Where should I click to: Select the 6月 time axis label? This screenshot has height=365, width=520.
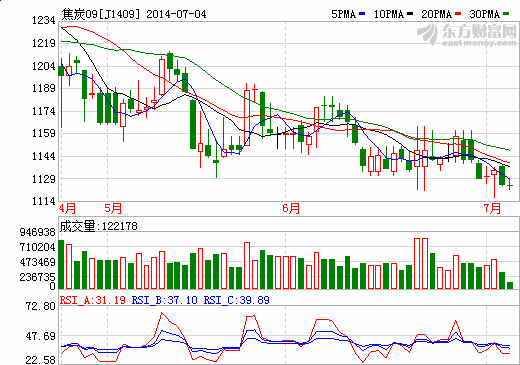(x=291, y=209)
